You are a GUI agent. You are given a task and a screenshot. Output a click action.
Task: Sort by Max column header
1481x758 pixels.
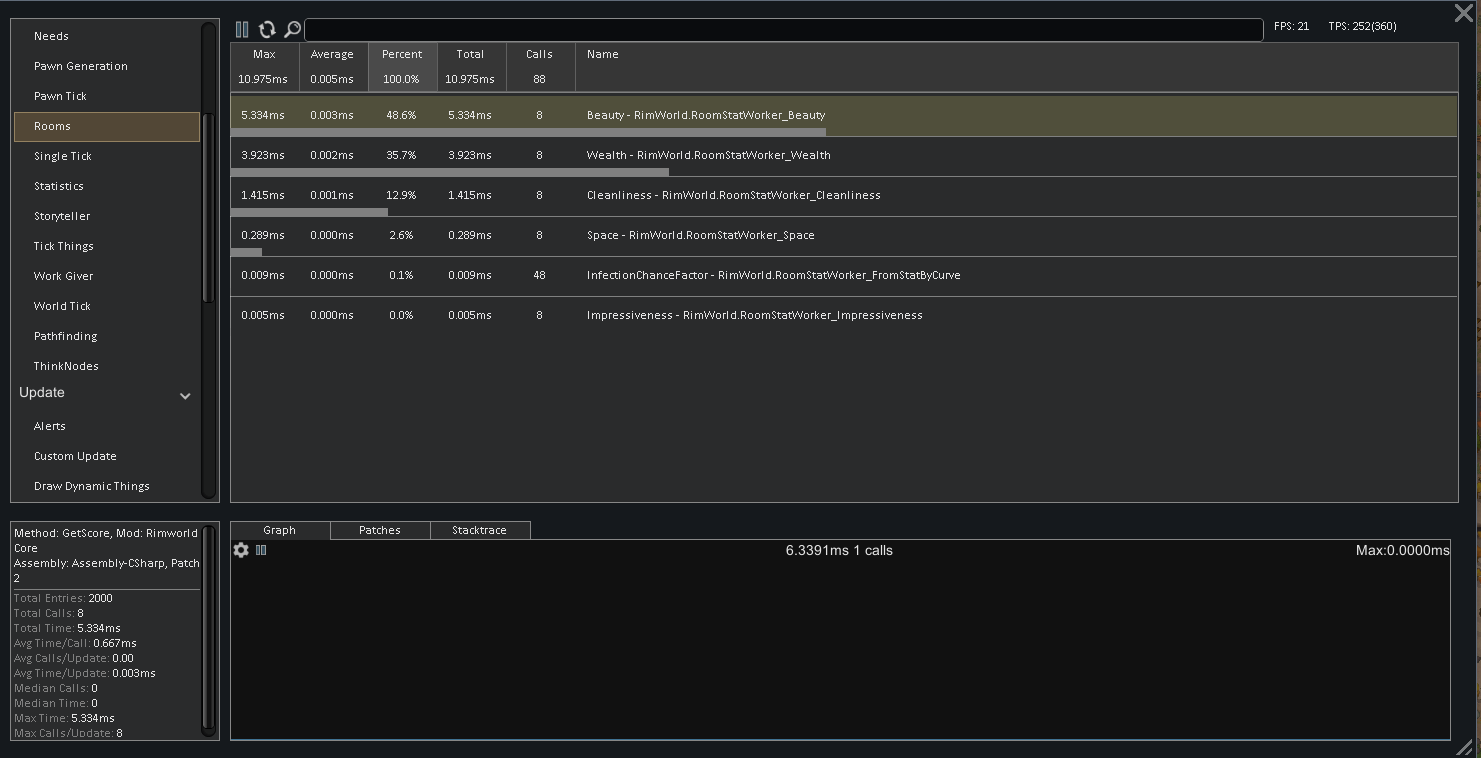[x=264, y=67]
